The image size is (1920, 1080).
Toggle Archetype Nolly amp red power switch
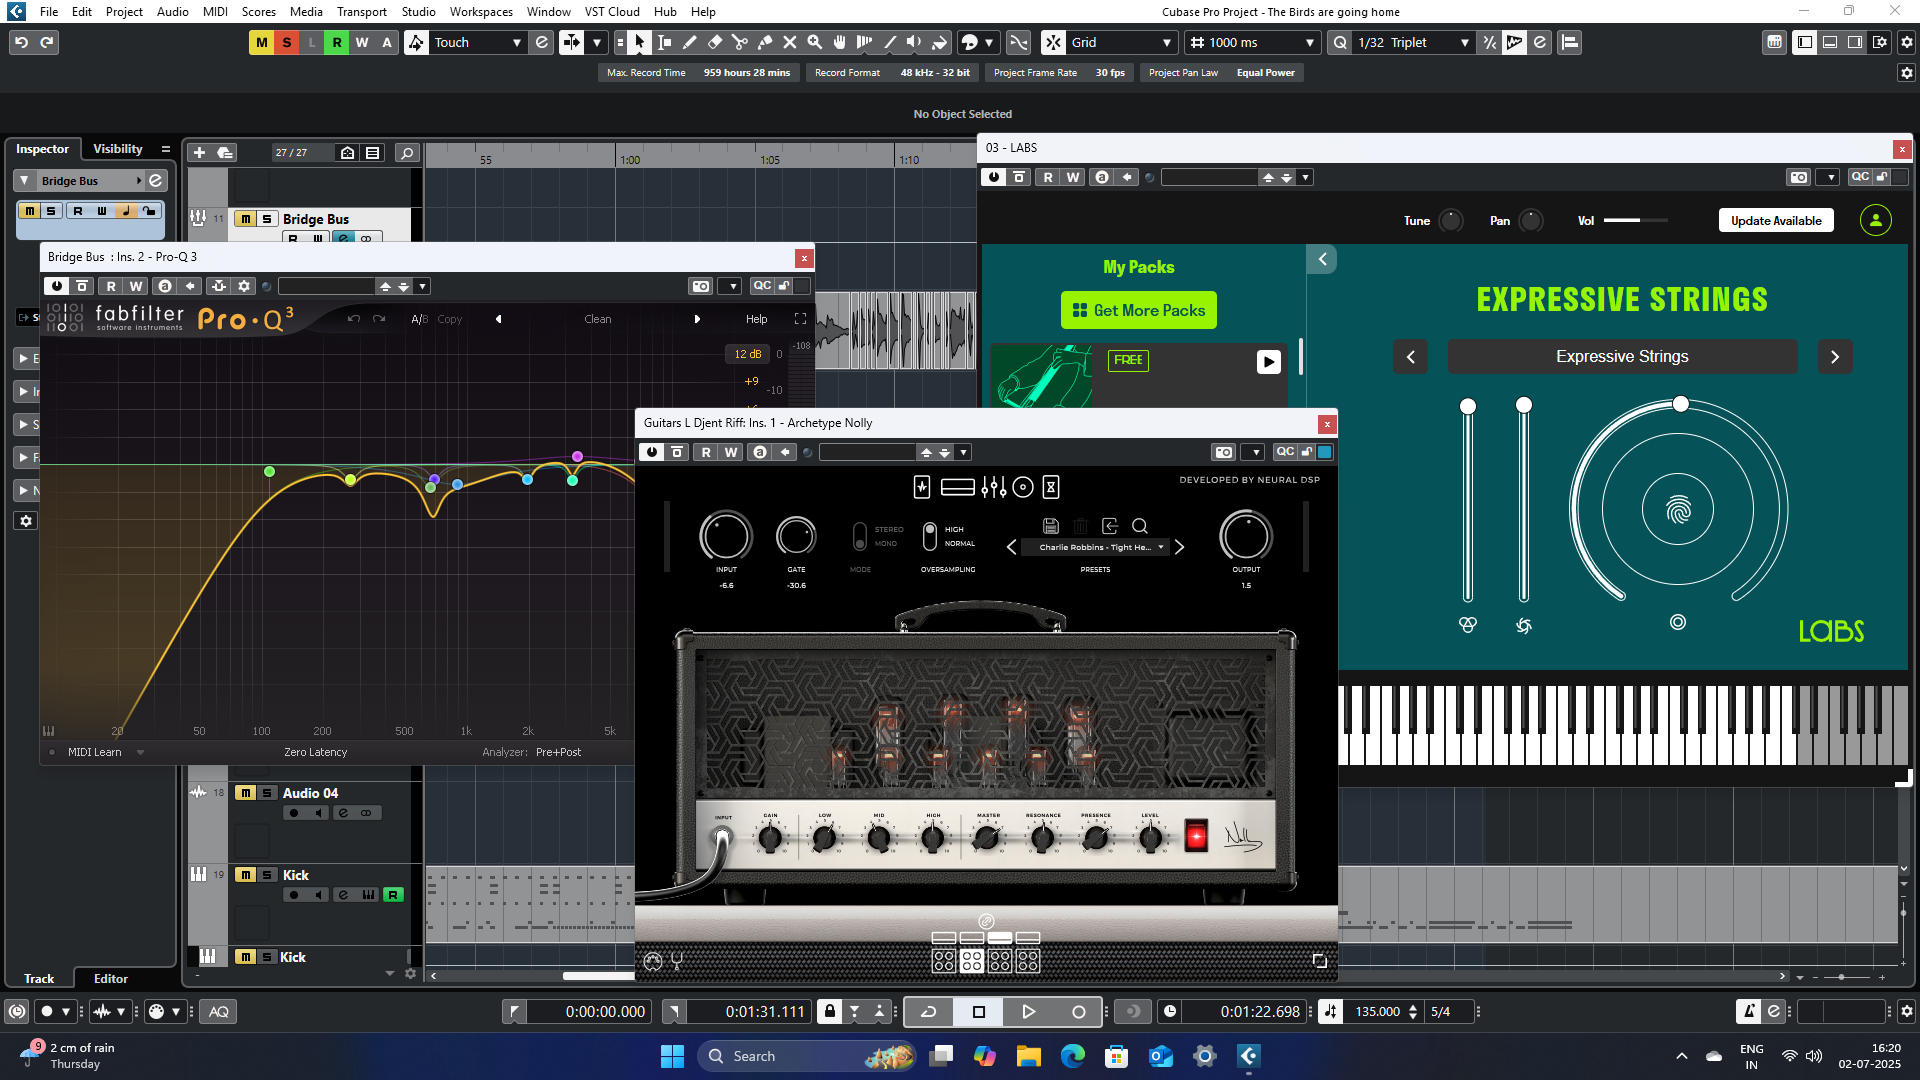(x=1196, y=835)
